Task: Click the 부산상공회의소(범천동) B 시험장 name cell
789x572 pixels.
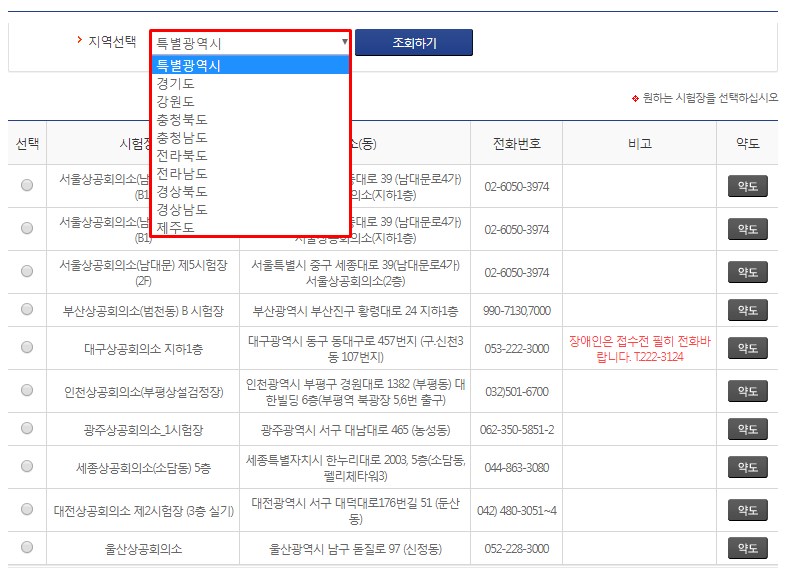Action: [143, 310]
